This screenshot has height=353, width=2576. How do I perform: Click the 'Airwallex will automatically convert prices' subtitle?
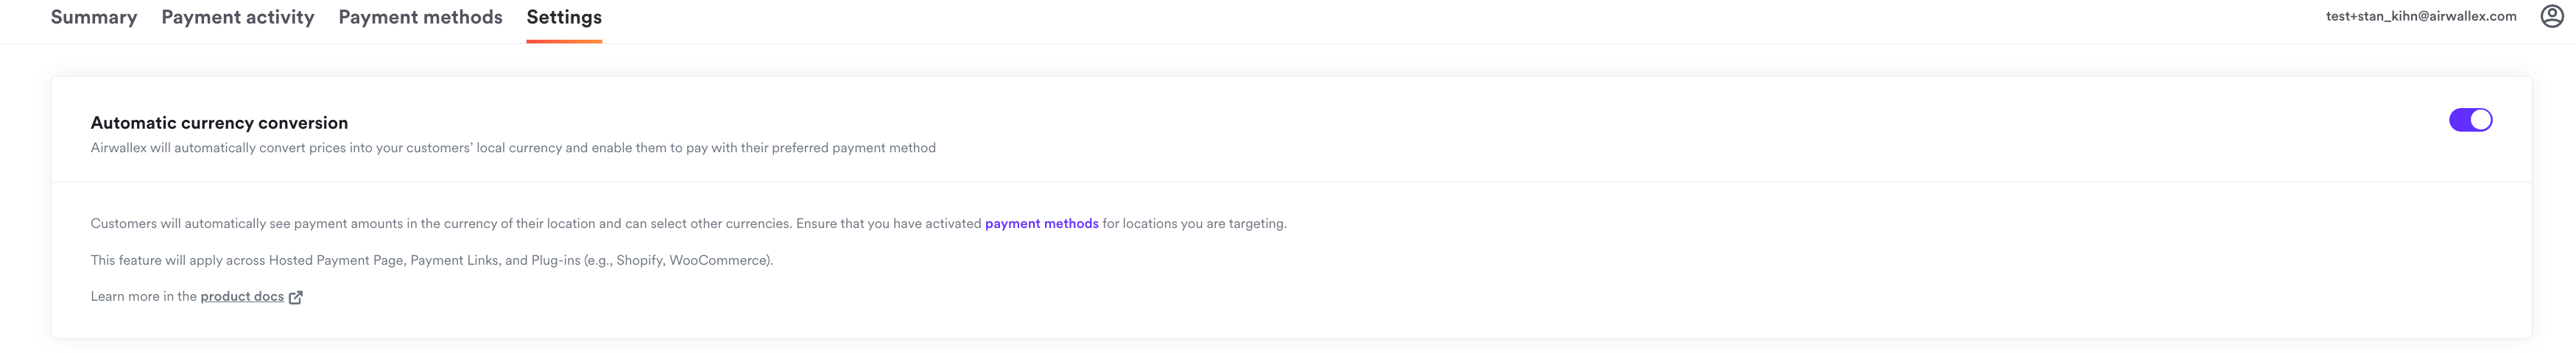pyautogui.click(x=513, y=148)
